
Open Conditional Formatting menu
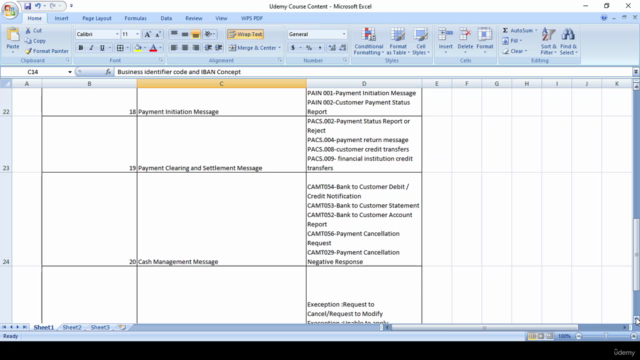(369, 41)
